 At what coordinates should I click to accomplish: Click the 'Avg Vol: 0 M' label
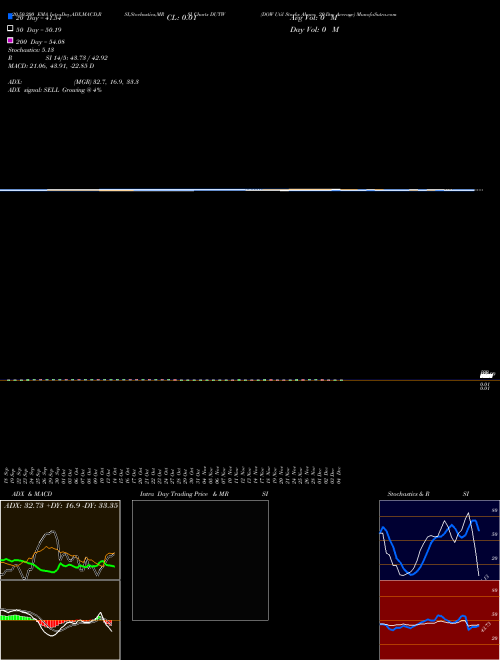coord(314,18)
